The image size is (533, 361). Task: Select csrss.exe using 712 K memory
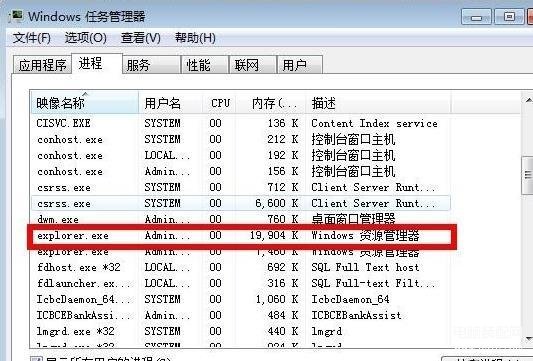(241, 187)
